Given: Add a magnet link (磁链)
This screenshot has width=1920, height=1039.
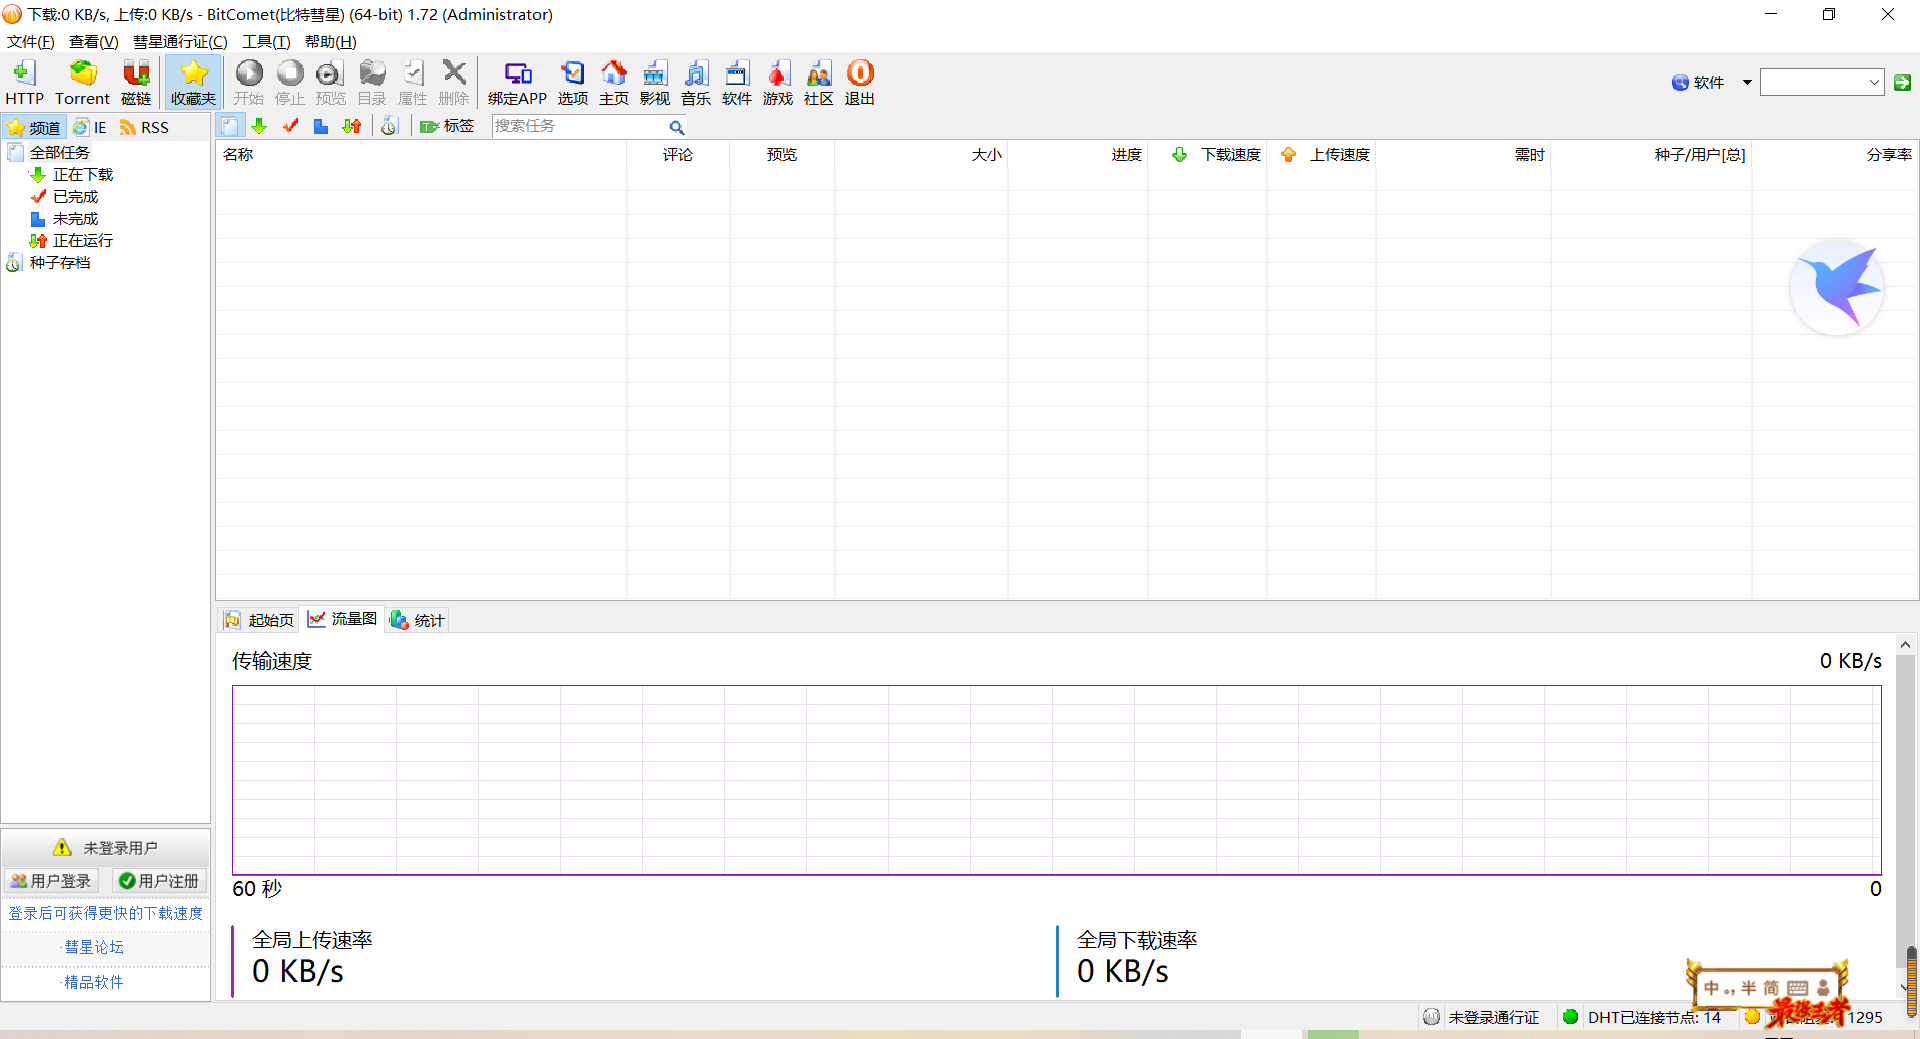Looking at the screenshot, I should [x=136, y=82].
